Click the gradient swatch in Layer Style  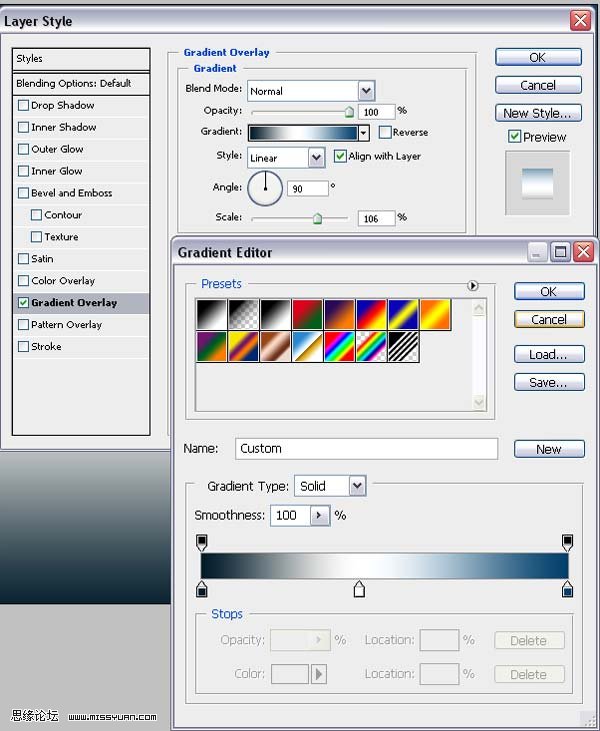tap(303, 133)
